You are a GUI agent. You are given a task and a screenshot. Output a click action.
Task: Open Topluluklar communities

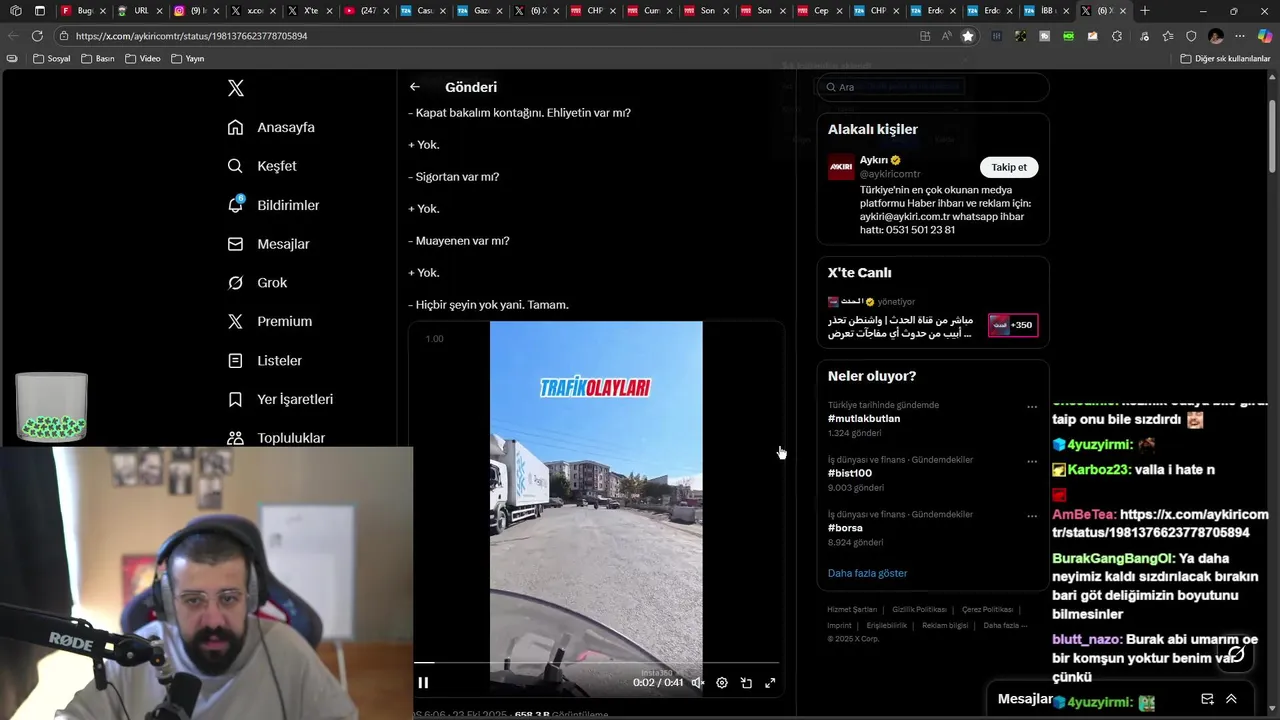276,438
